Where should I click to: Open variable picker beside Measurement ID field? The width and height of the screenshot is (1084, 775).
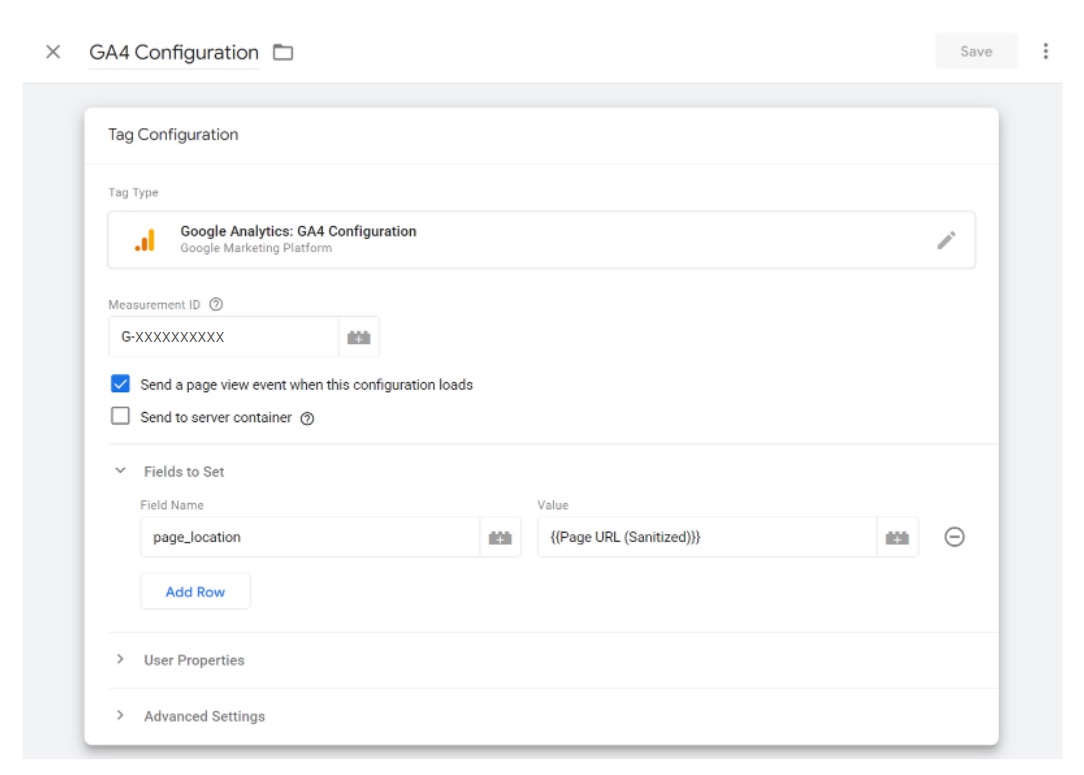click(359, 338)
